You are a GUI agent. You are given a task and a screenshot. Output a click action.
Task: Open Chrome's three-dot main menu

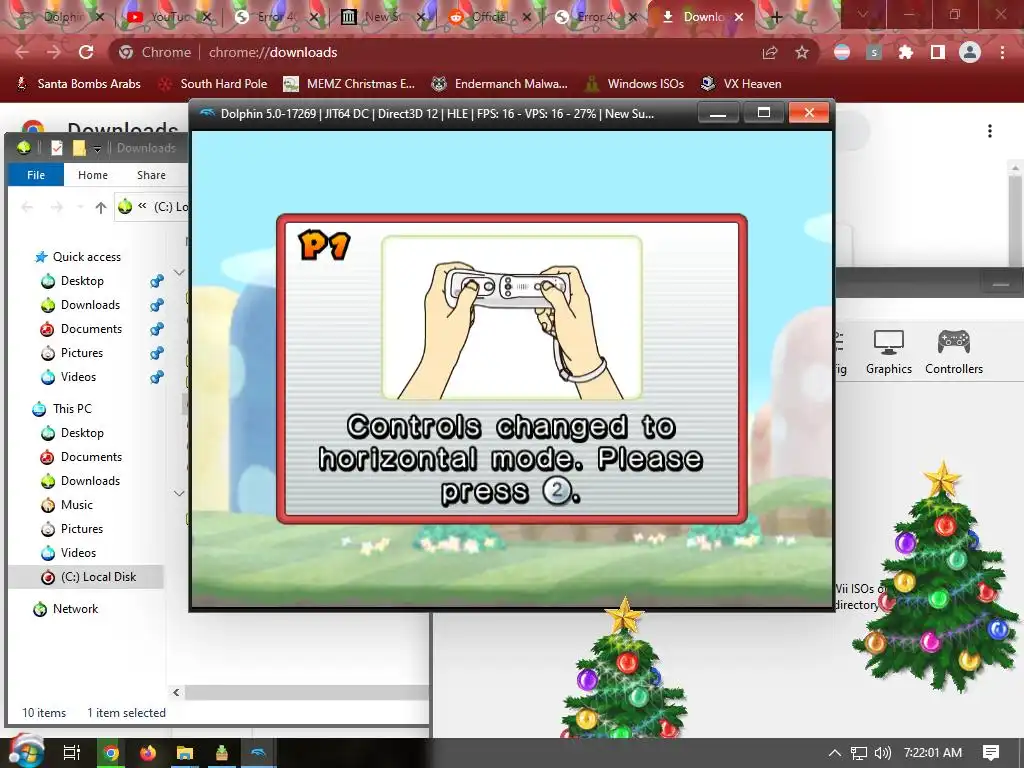tap(1002, 52)
